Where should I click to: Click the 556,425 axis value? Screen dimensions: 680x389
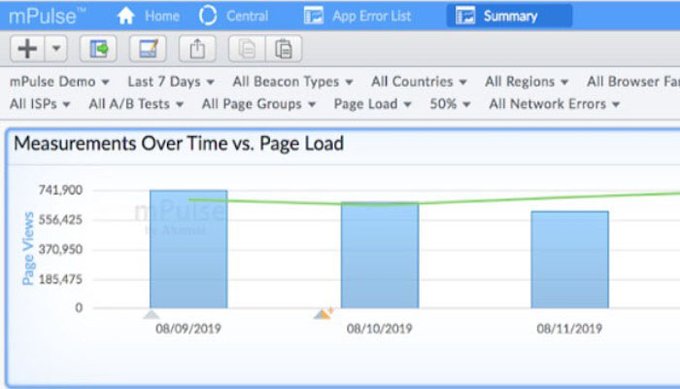(60, 220)
